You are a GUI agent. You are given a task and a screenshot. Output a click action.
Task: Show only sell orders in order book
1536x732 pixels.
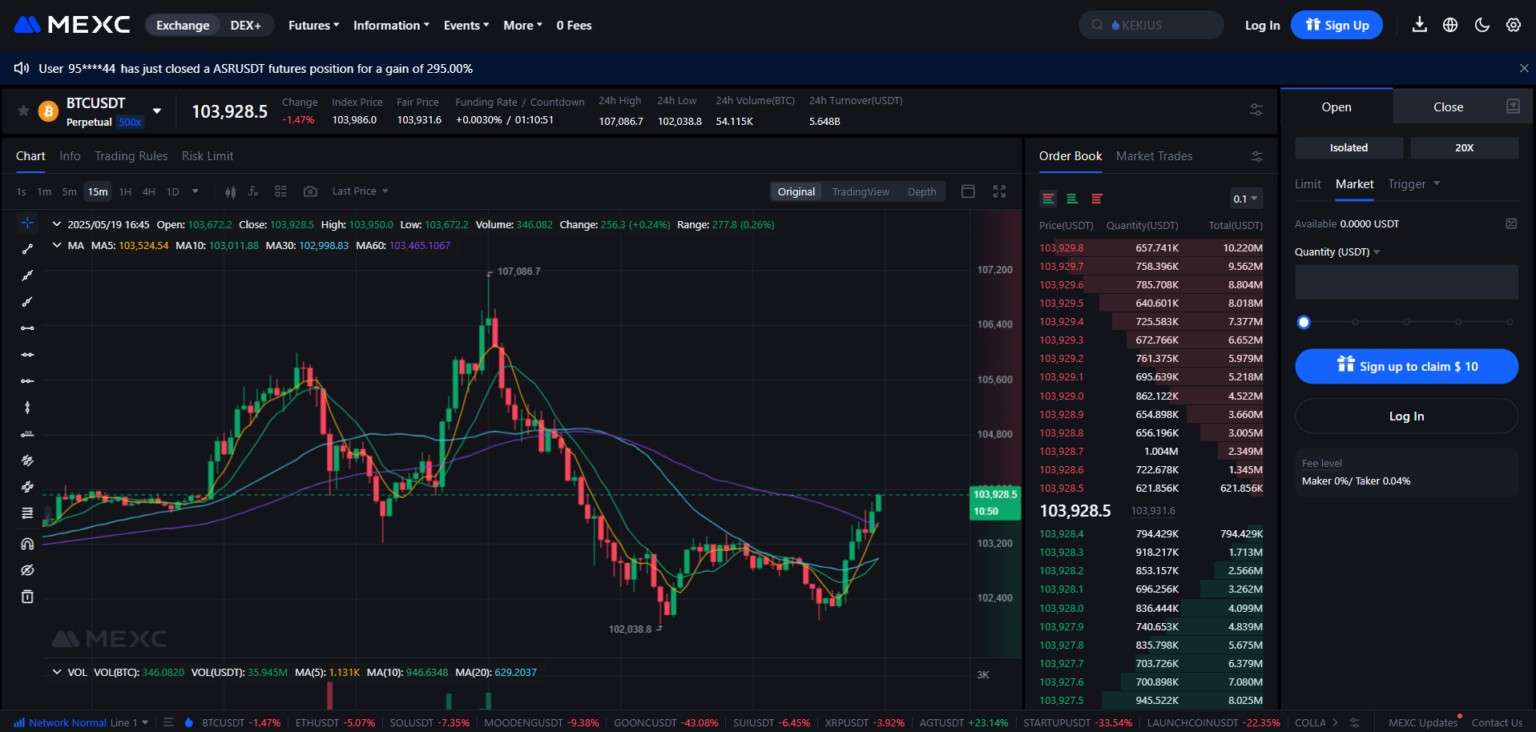tap(1097, 198)
